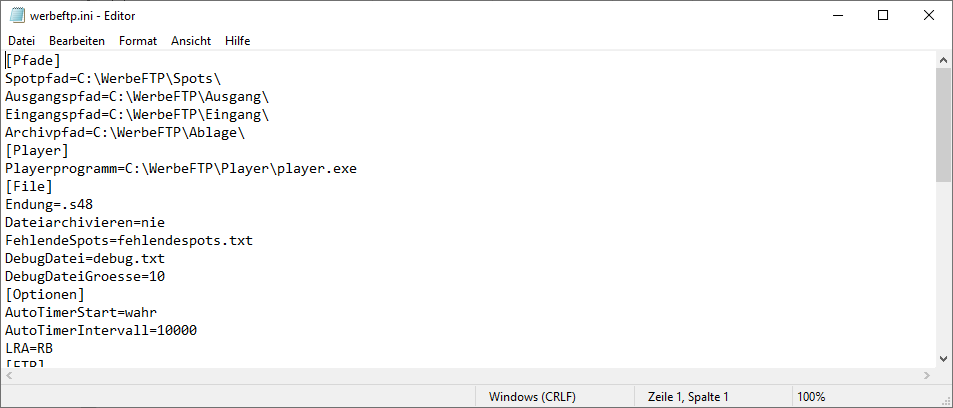
Task: Click the Windows (CRLF) status bar field
Action: pos(532,397)
